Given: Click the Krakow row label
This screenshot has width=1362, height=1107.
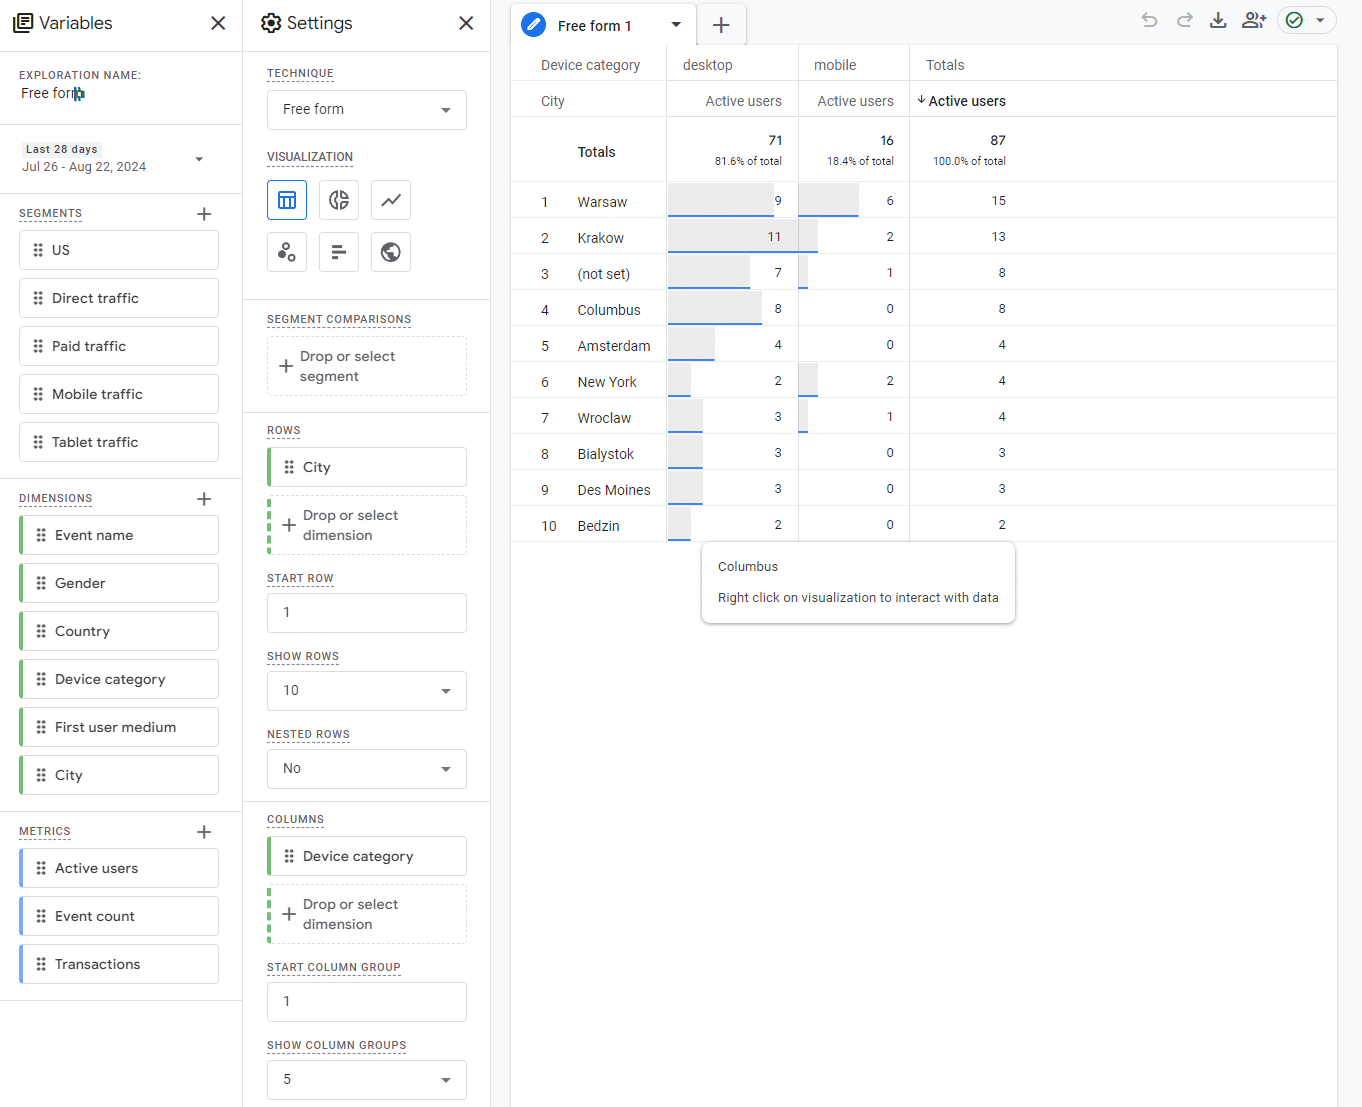Looking at the screenshot, I should coord(600,238).
